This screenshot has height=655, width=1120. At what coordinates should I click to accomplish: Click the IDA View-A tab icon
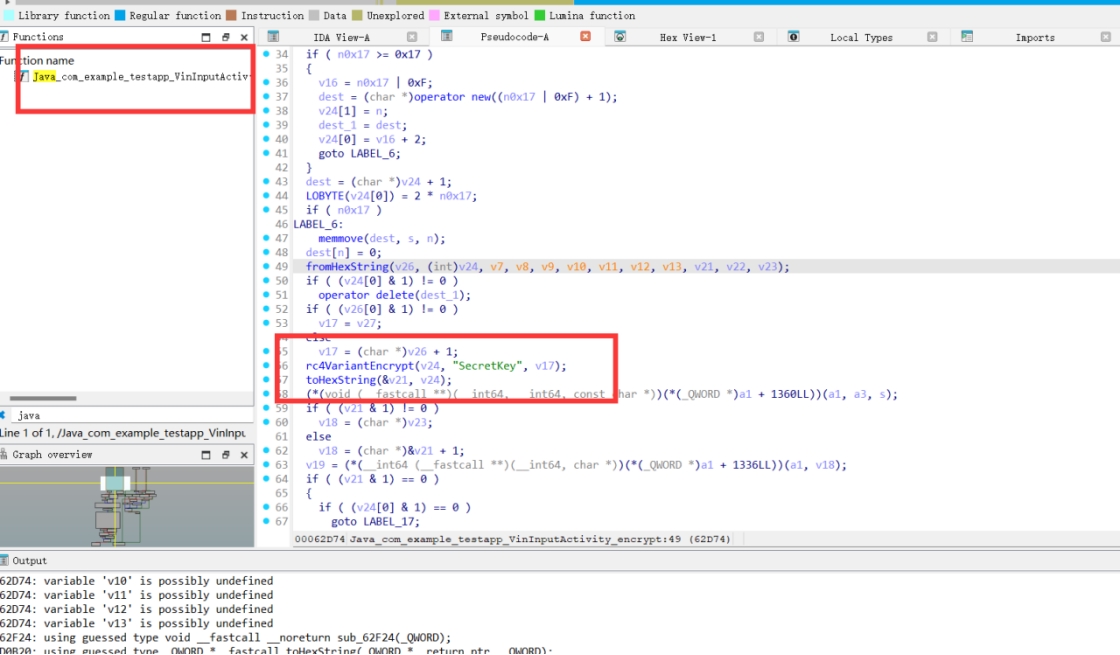click(x=272, y=36)
